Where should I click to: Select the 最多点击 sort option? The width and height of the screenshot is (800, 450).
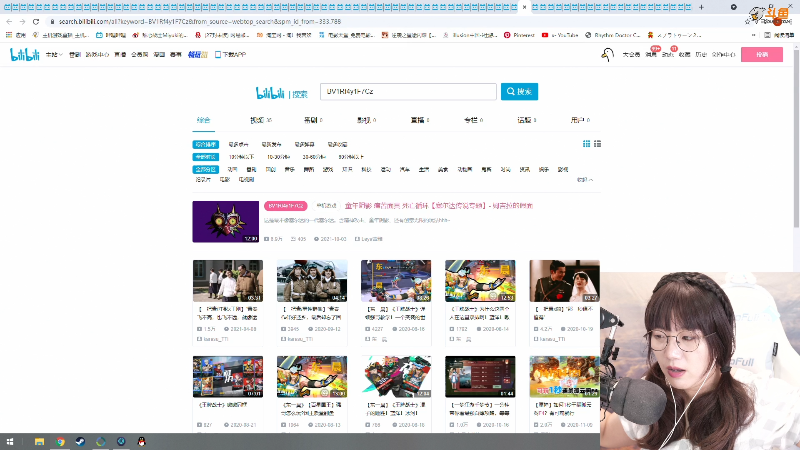238,144
